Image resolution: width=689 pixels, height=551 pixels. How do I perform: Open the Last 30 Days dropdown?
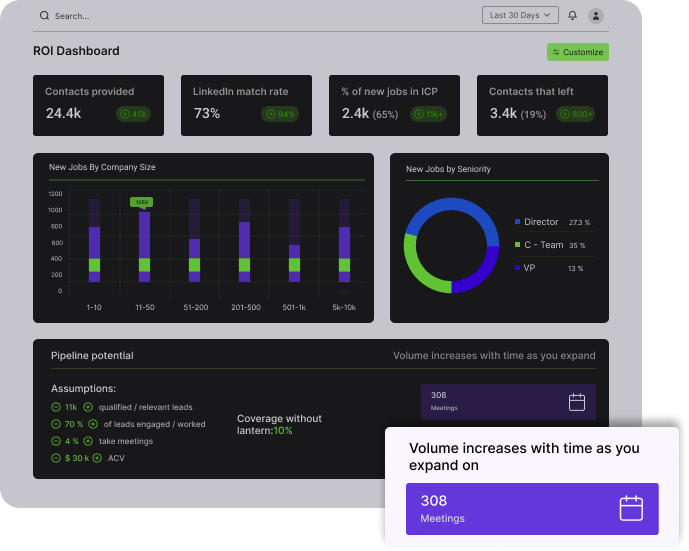click(518, 15)
